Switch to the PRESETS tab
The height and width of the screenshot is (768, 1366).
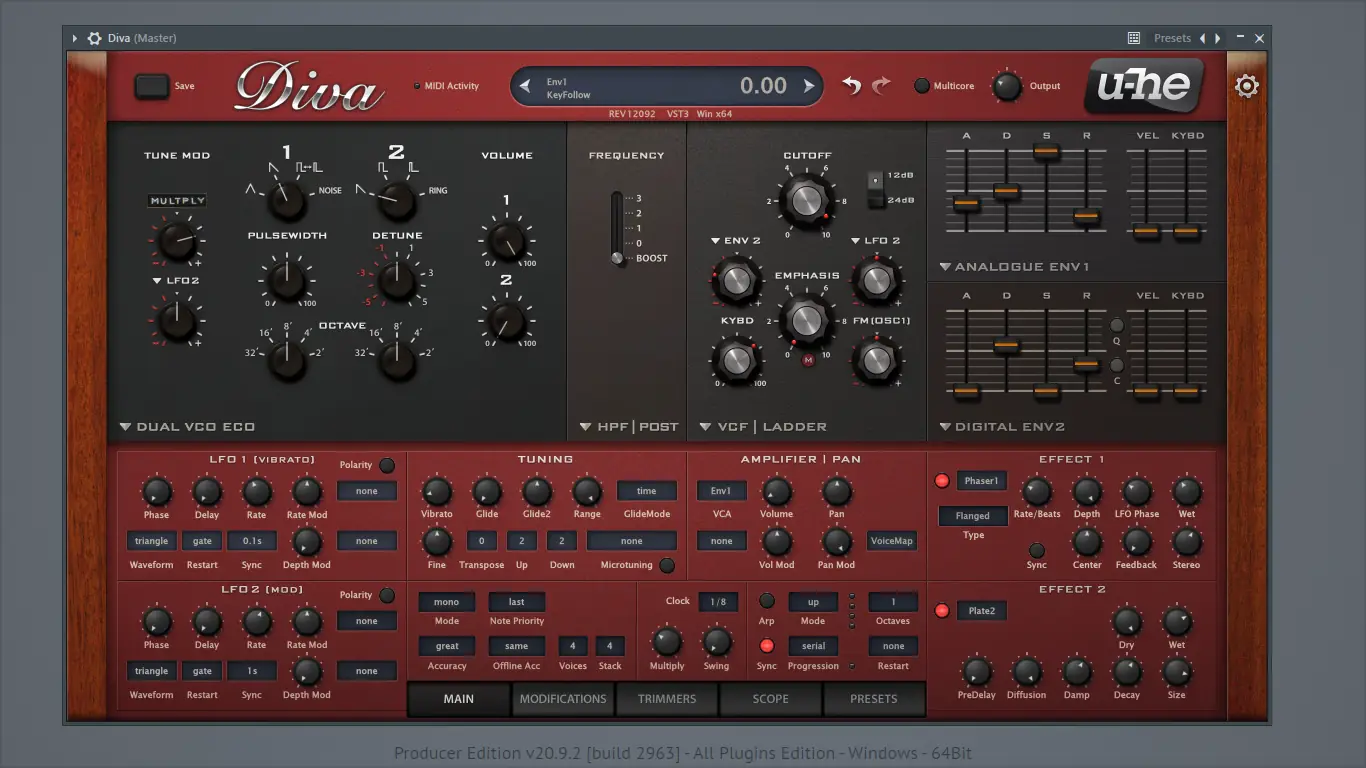coord(874,699)
